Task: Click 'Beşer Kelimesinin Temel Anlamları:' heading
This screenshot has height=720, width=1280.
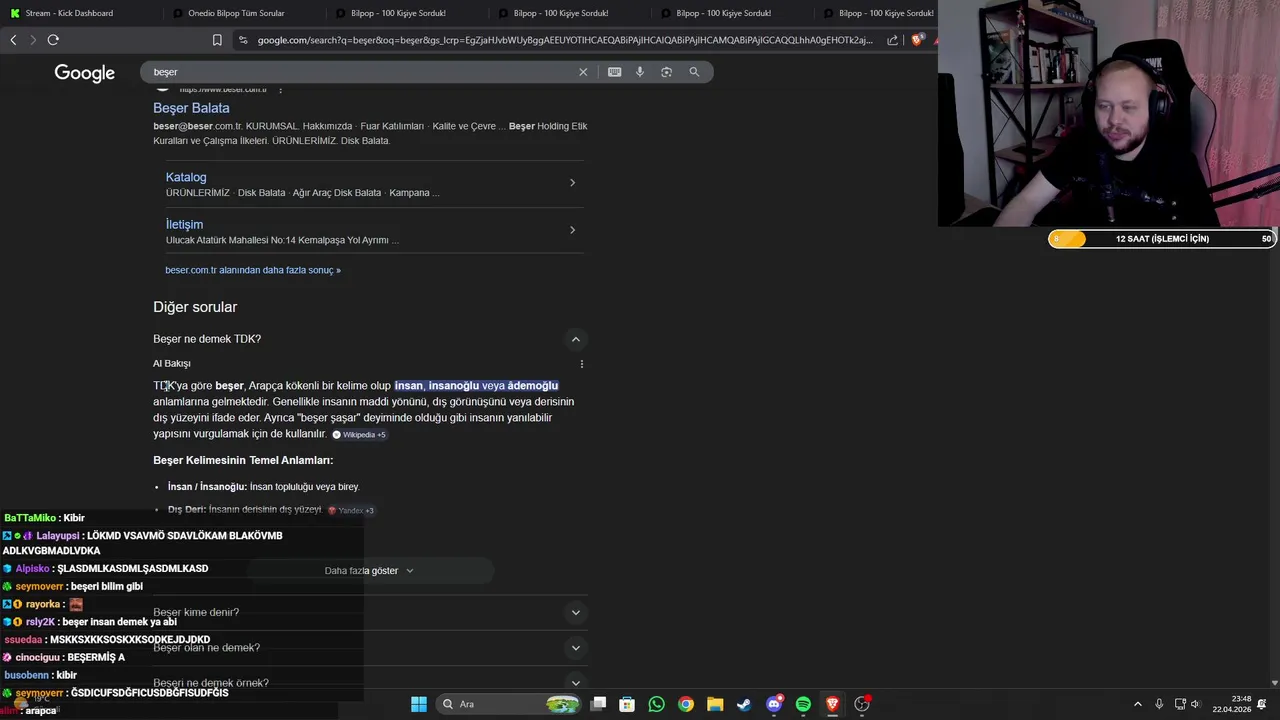Action: (243, 460)
